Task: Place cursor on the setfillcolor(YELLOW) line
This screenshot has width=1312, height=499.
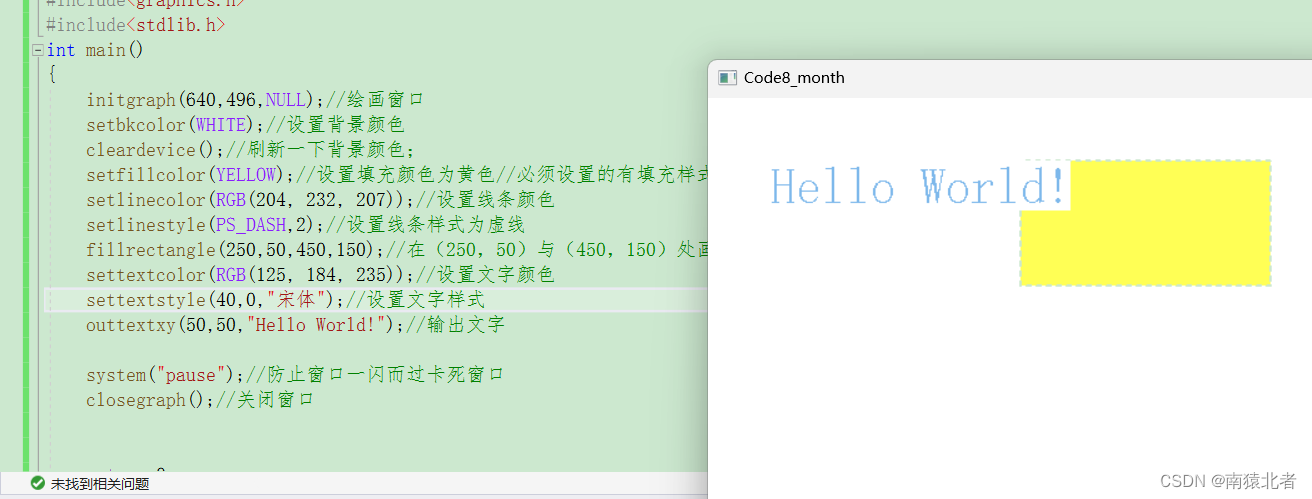Action: tap(397, 175)
